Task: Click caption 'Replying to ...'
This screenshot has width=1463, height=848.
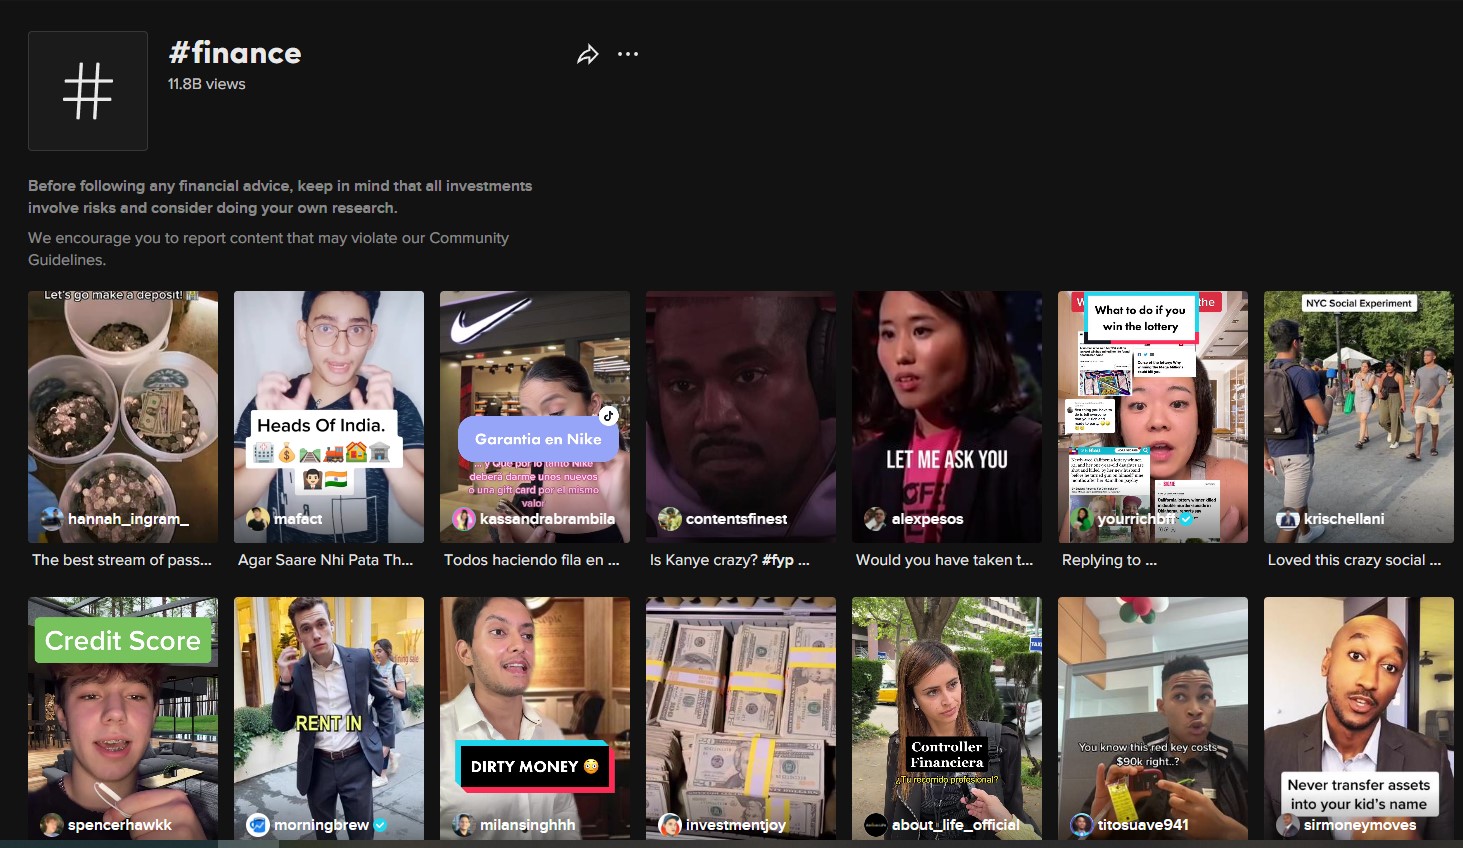Action: (1109, 560)
